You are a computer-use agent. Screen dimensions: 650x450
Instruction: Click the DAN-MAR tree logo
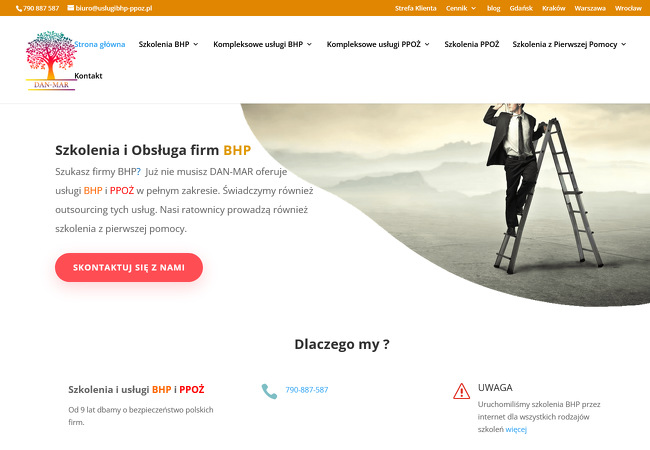tap(51, 60)
